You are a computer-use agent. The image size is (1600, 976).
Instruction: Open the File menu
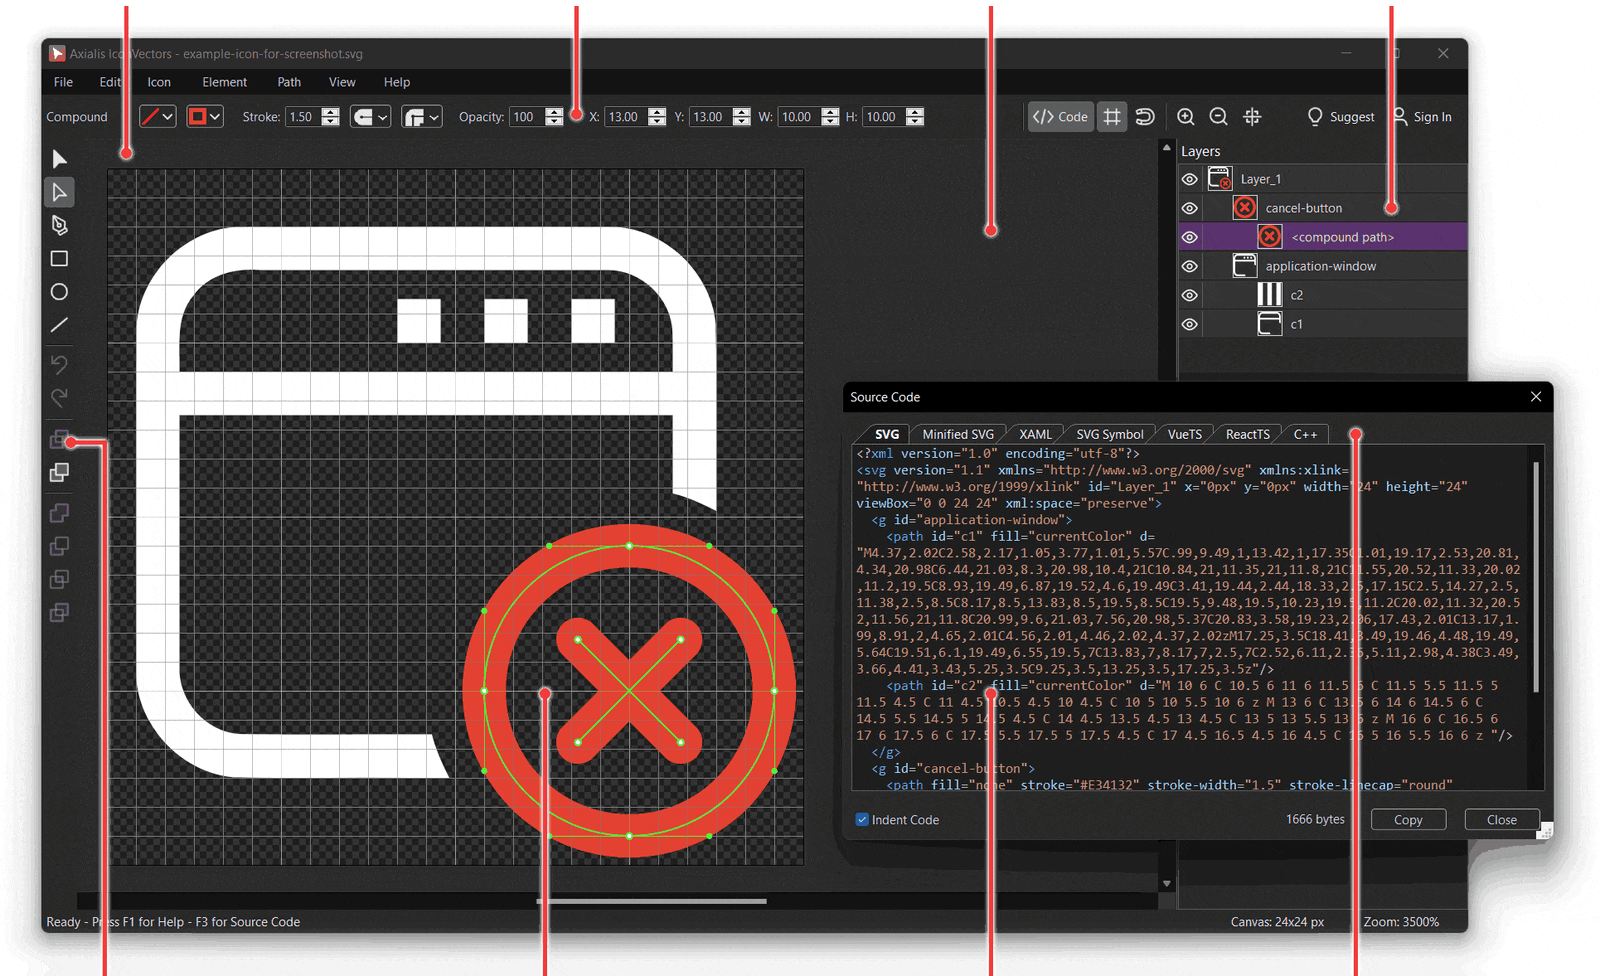pos(63,82)
